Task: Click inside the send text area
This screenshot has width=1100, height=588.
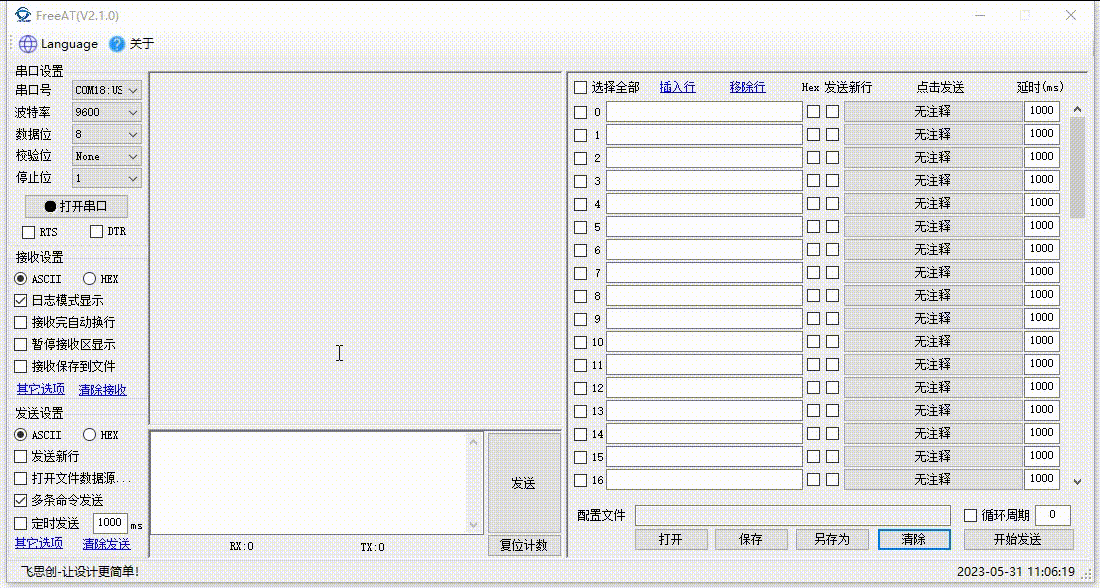Action: coord(308,482)
